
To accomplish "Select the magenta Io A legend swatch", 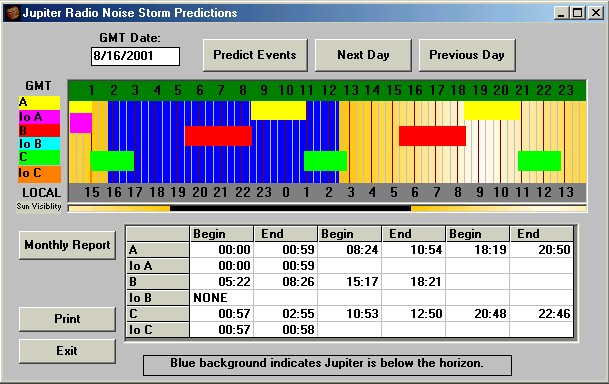I will (x=39, y=116).
